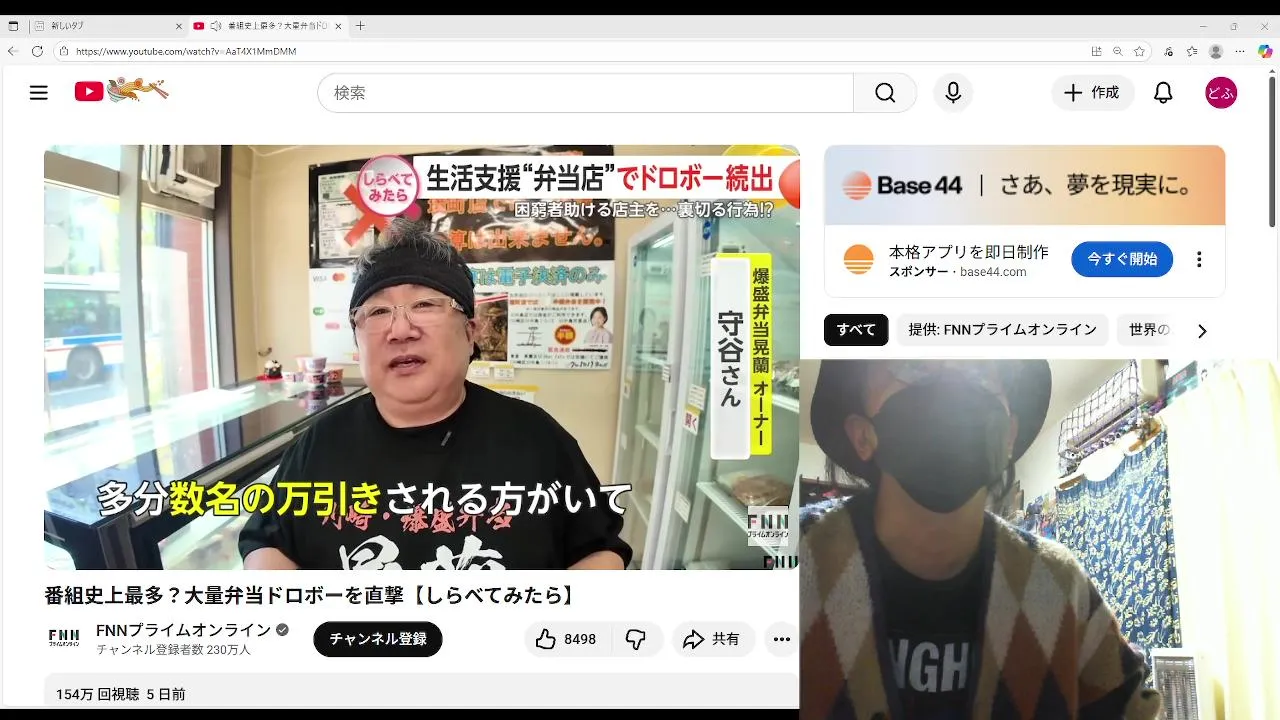Close the YouTube video tab
The height and width of the screenshot is (720, 1280).
click(x=338, y=26)
